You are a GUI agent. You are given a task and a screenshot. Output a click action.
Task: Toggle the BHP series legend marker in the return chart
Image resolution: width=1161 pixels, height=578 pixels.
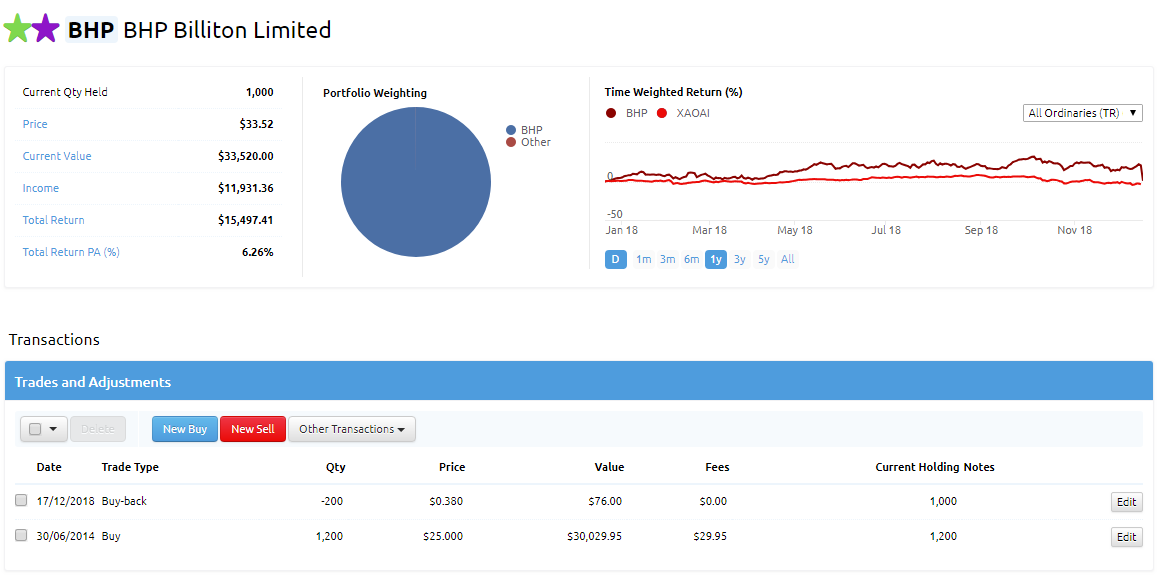click(612, 113)
